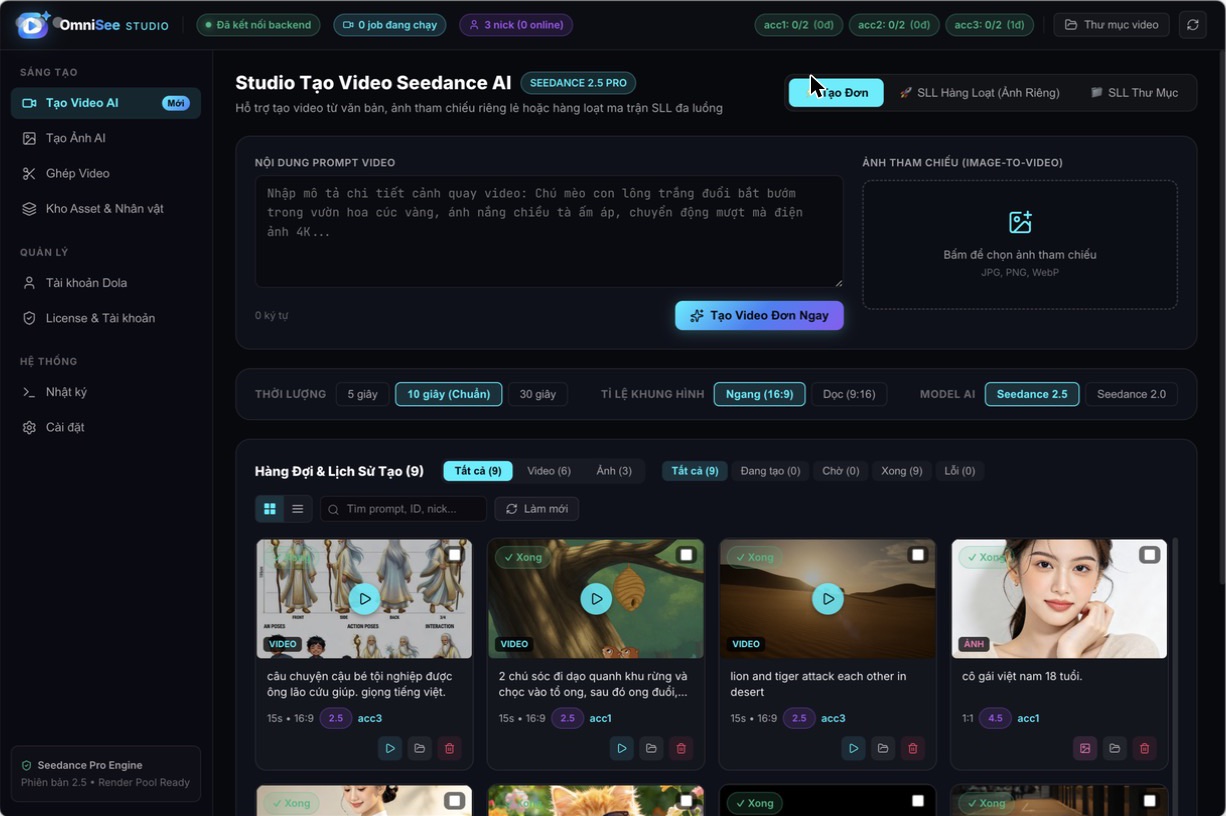Open folder icon under old man story card
The image size is (1226, 816).
(420, 748)
